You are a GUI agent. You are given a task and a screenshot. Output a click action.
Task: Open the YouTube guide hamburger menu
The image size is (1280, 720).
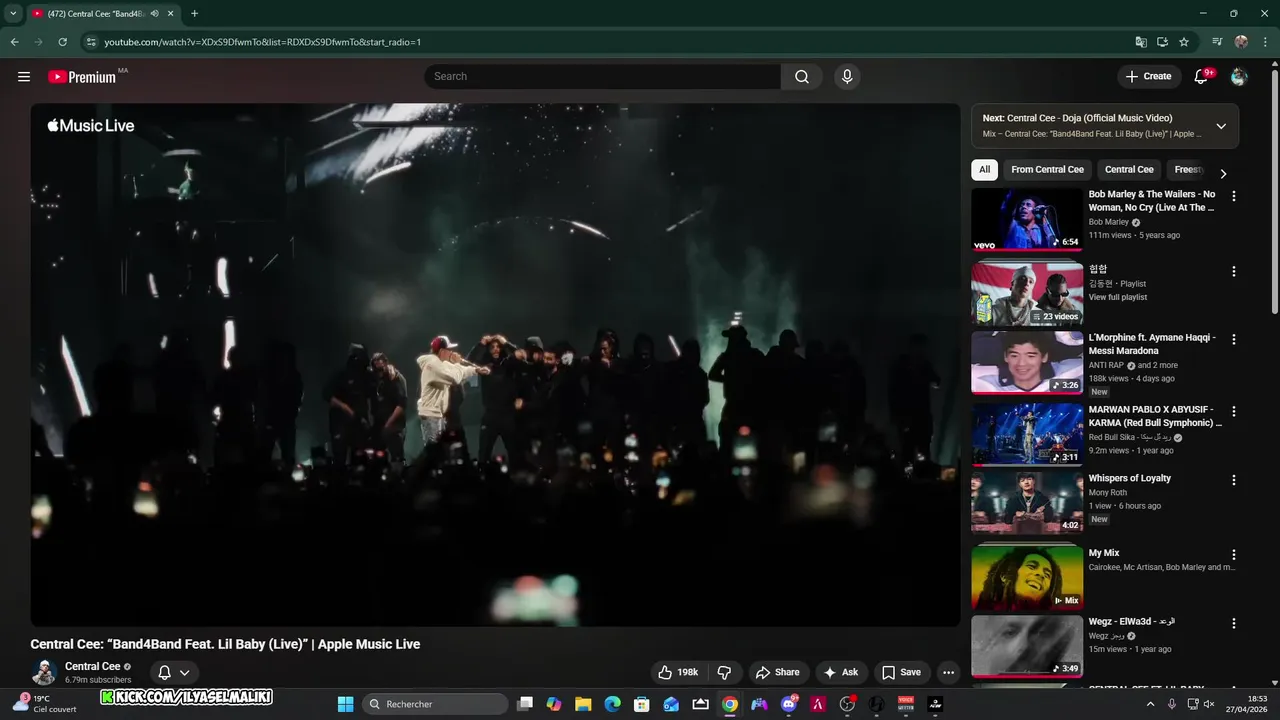pyautogui.click(x=24, y=77)
